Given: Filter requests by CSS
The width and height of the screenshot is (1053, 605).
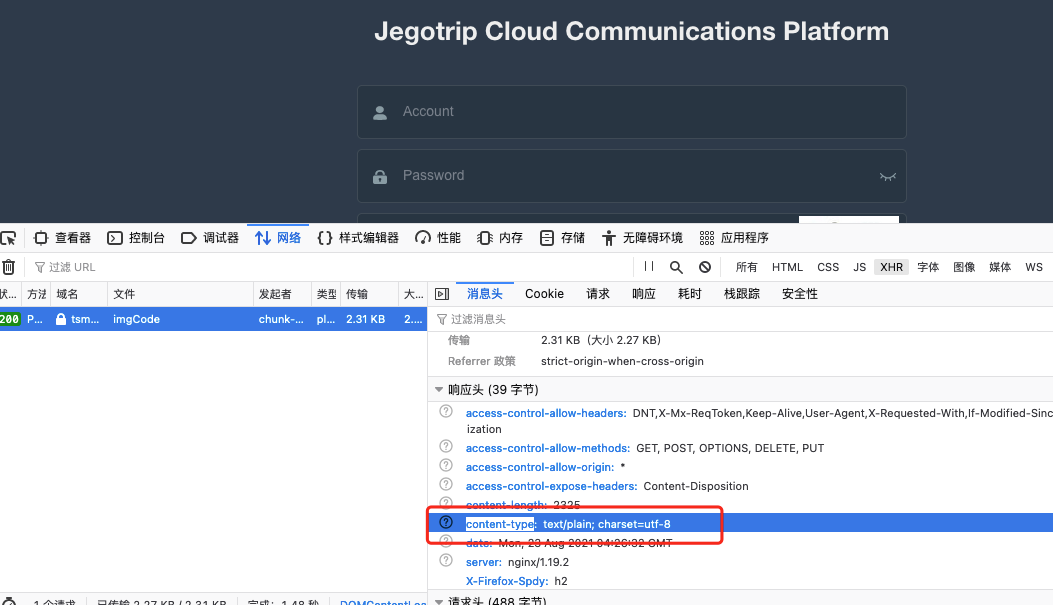Looking at the screenshot, I should point(828,267).
